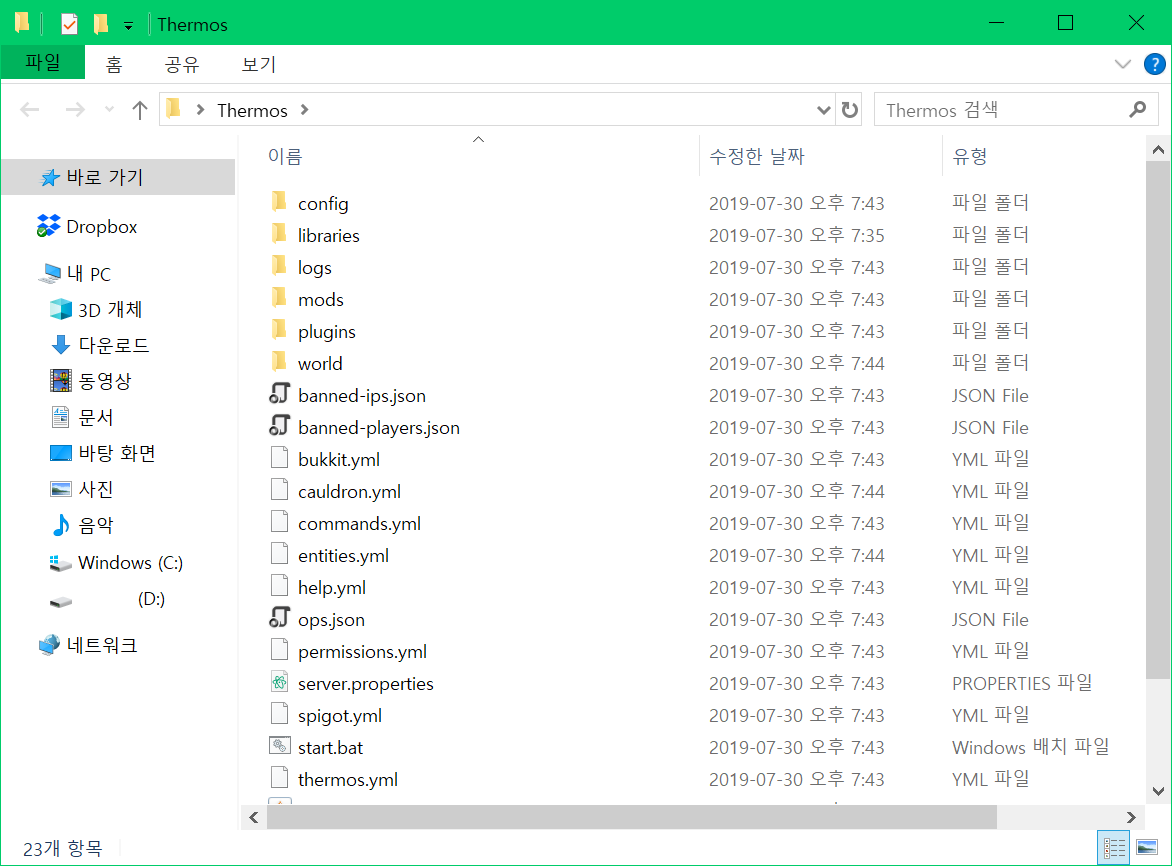
Task: Click the start.bat batch file icon
Action: point(280,746)
